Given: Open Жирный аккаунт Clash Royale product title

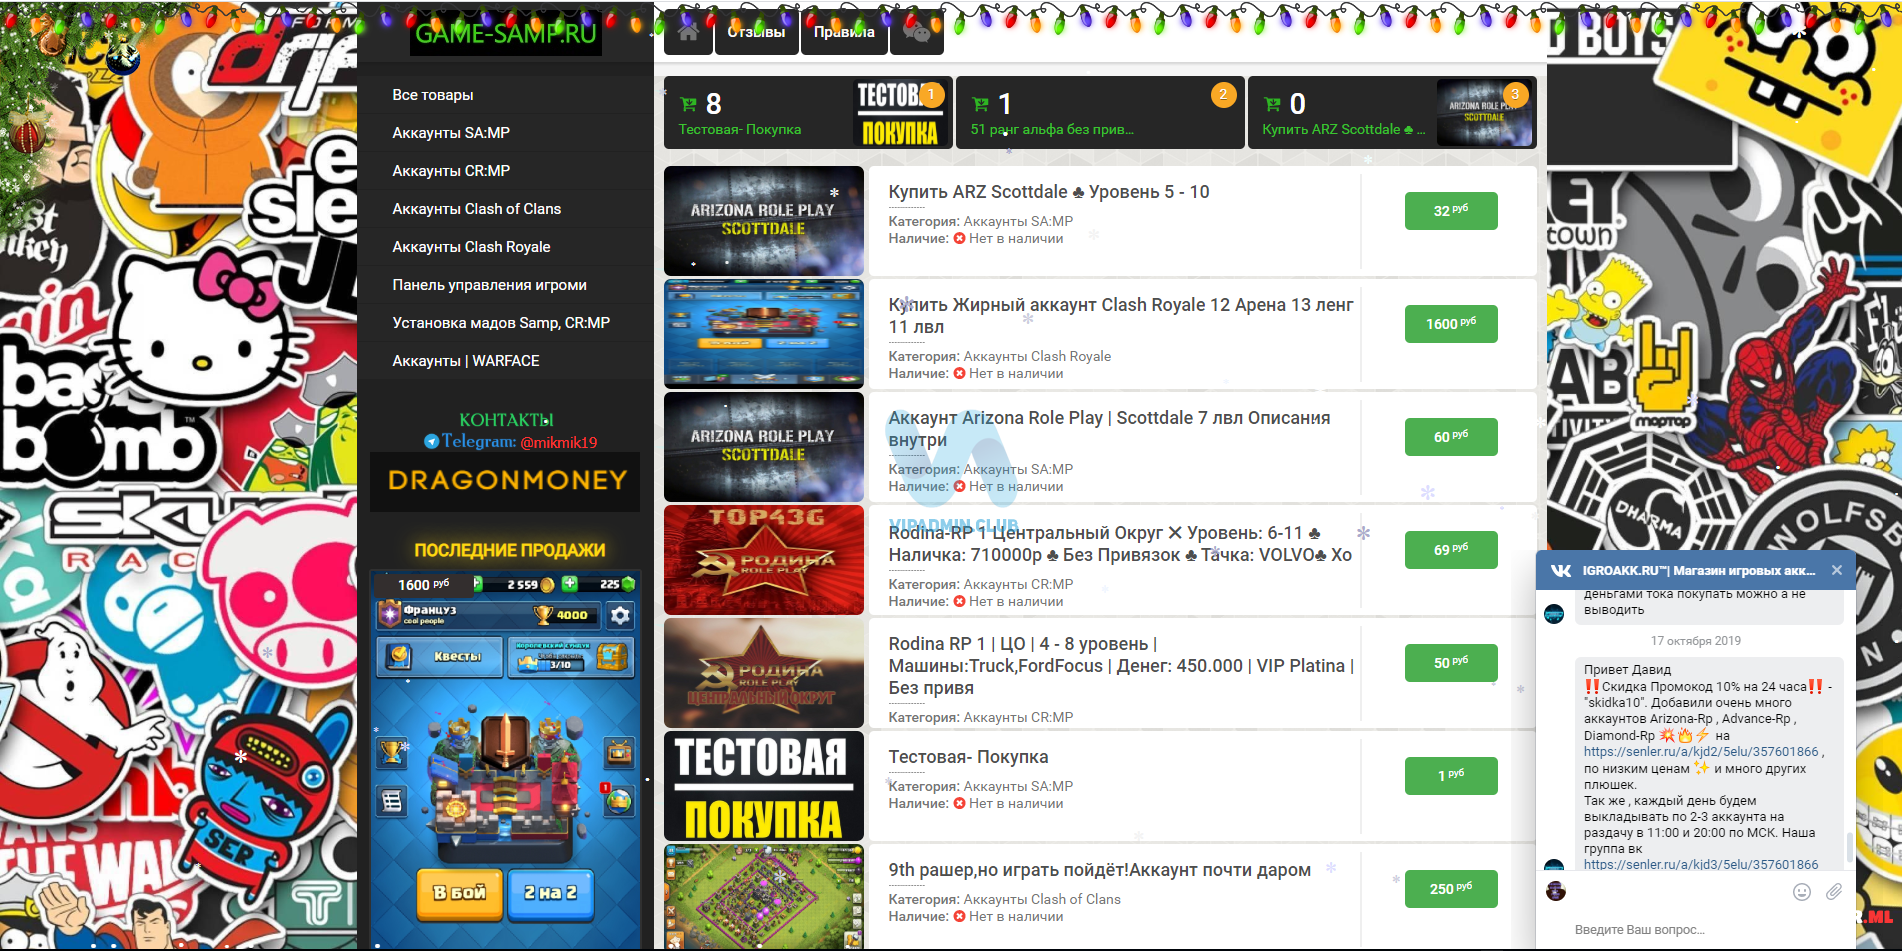Looking at the screenshot, I should pos(1121,316).
